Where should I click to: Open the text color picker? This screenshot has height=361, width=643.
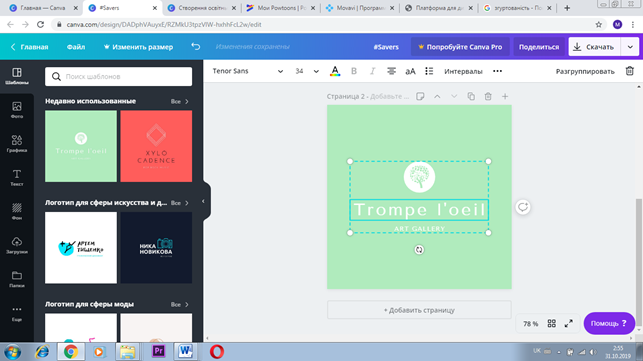(335, 71)
